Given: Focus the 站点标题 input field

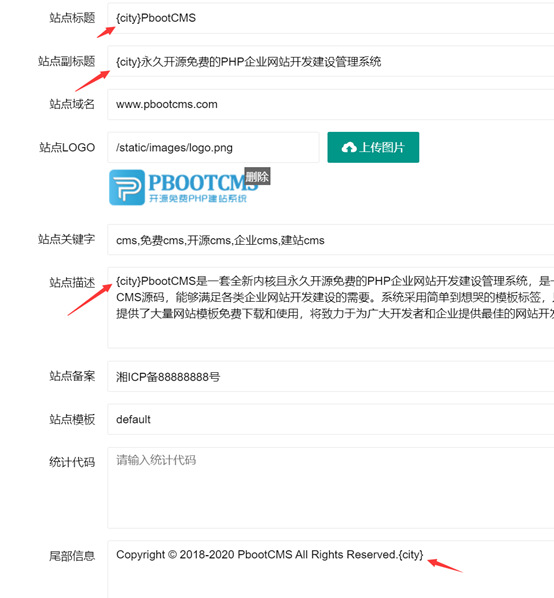Looking at the screenshot, I should tap(331, 18).
